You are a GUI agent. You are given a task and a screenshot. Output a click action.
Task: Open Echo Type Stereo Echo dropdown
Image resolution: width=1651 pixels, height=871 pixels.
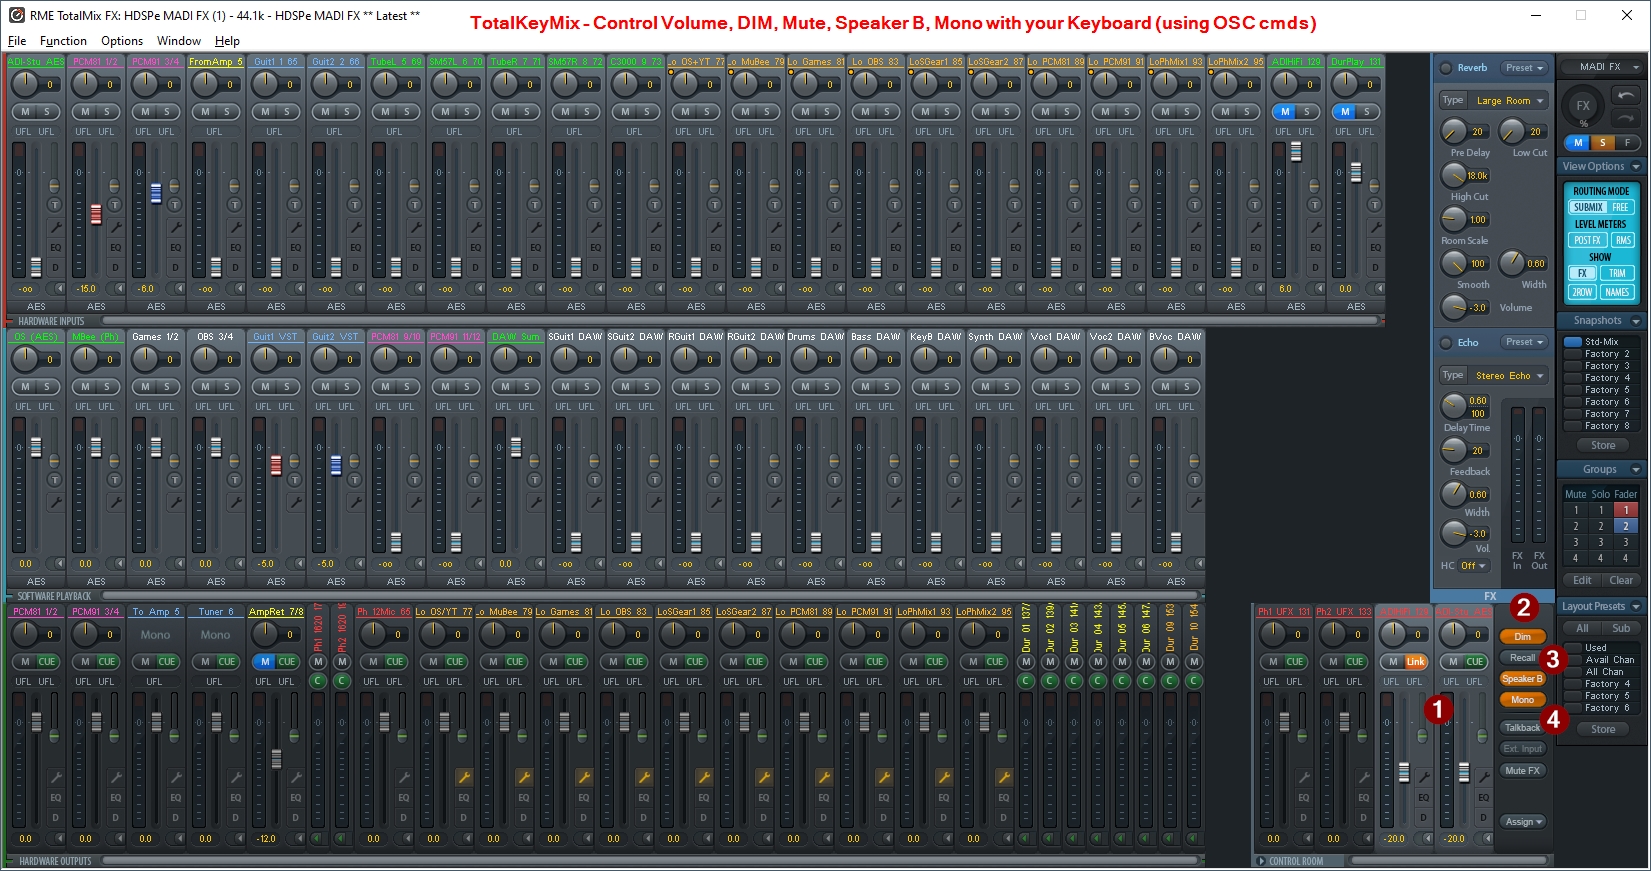point(1509,375)
